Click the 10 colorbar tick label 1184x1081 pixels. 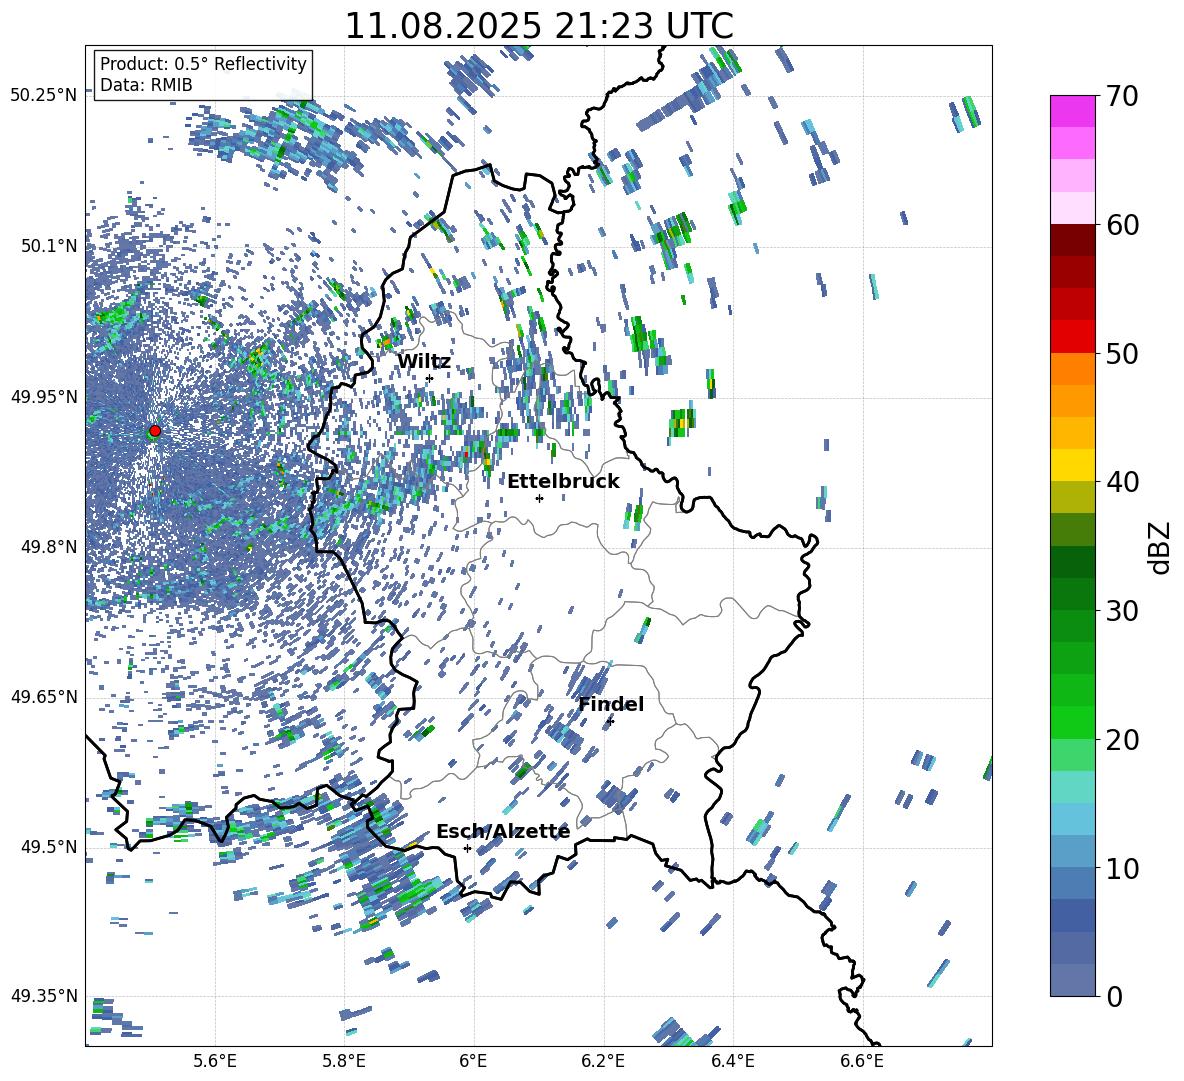click(1122, 868)
